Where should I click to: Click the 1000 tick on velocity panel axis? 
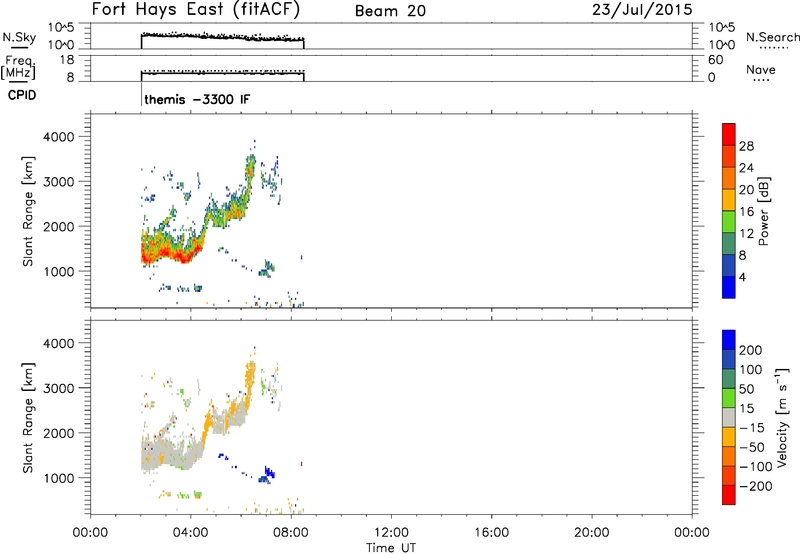tap(59, 478)
